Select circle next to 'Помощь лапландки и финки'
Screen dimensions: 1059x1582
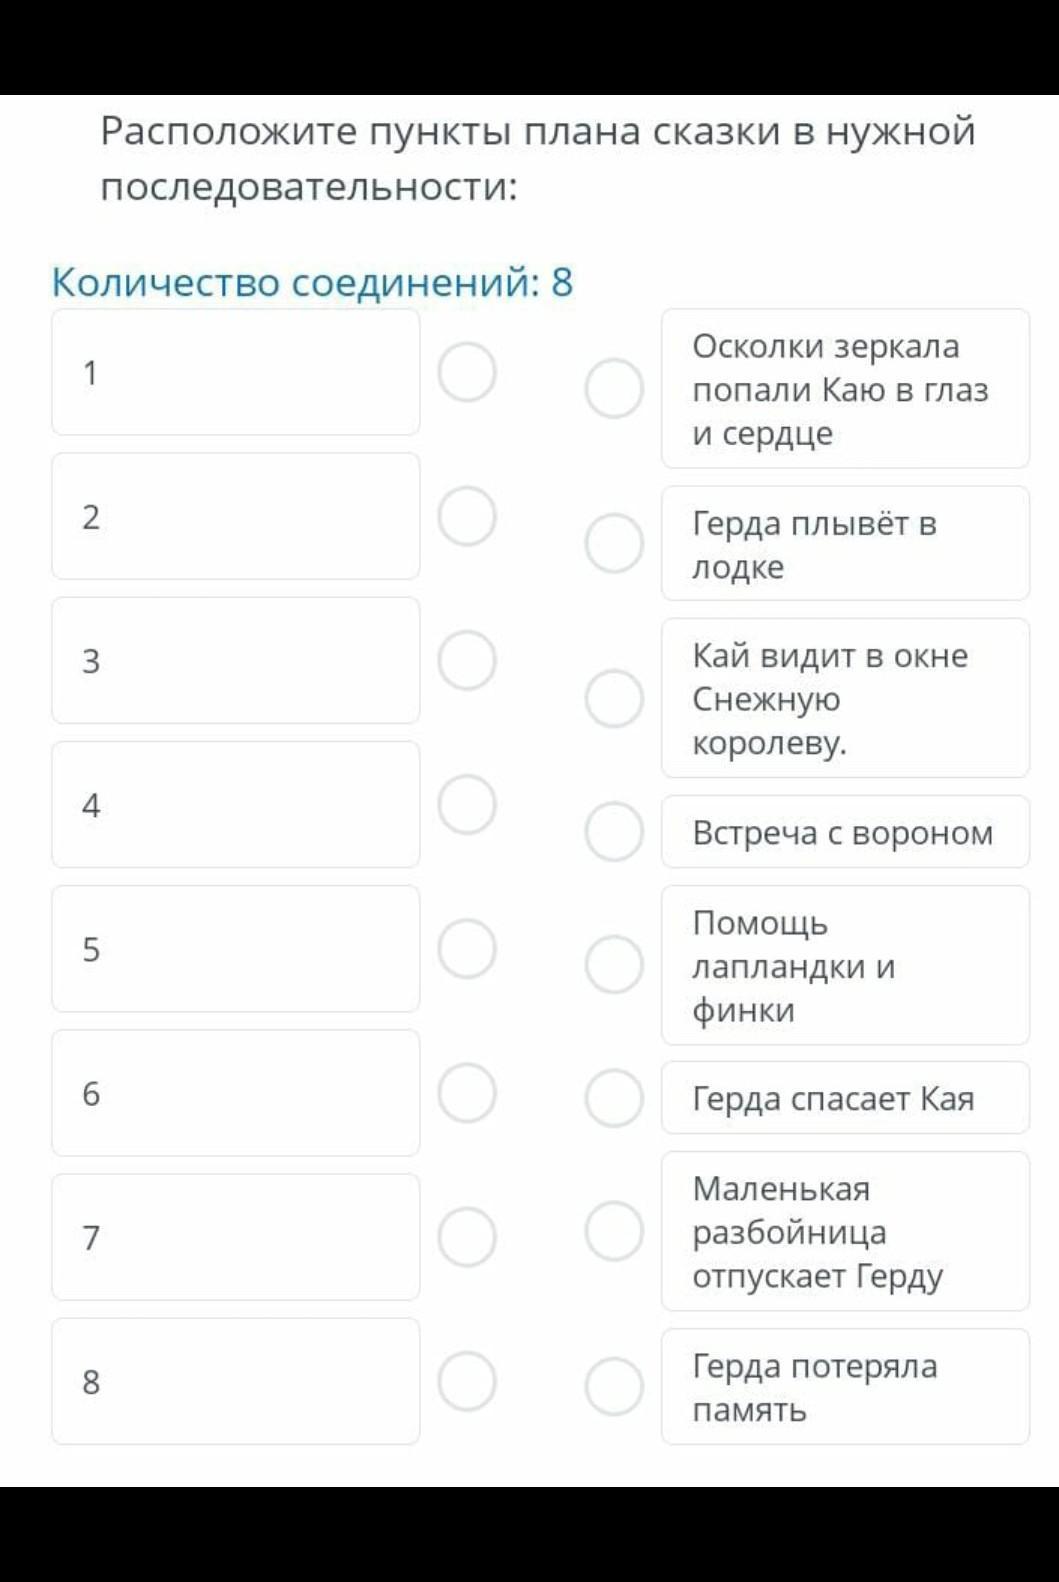point(614,965)
